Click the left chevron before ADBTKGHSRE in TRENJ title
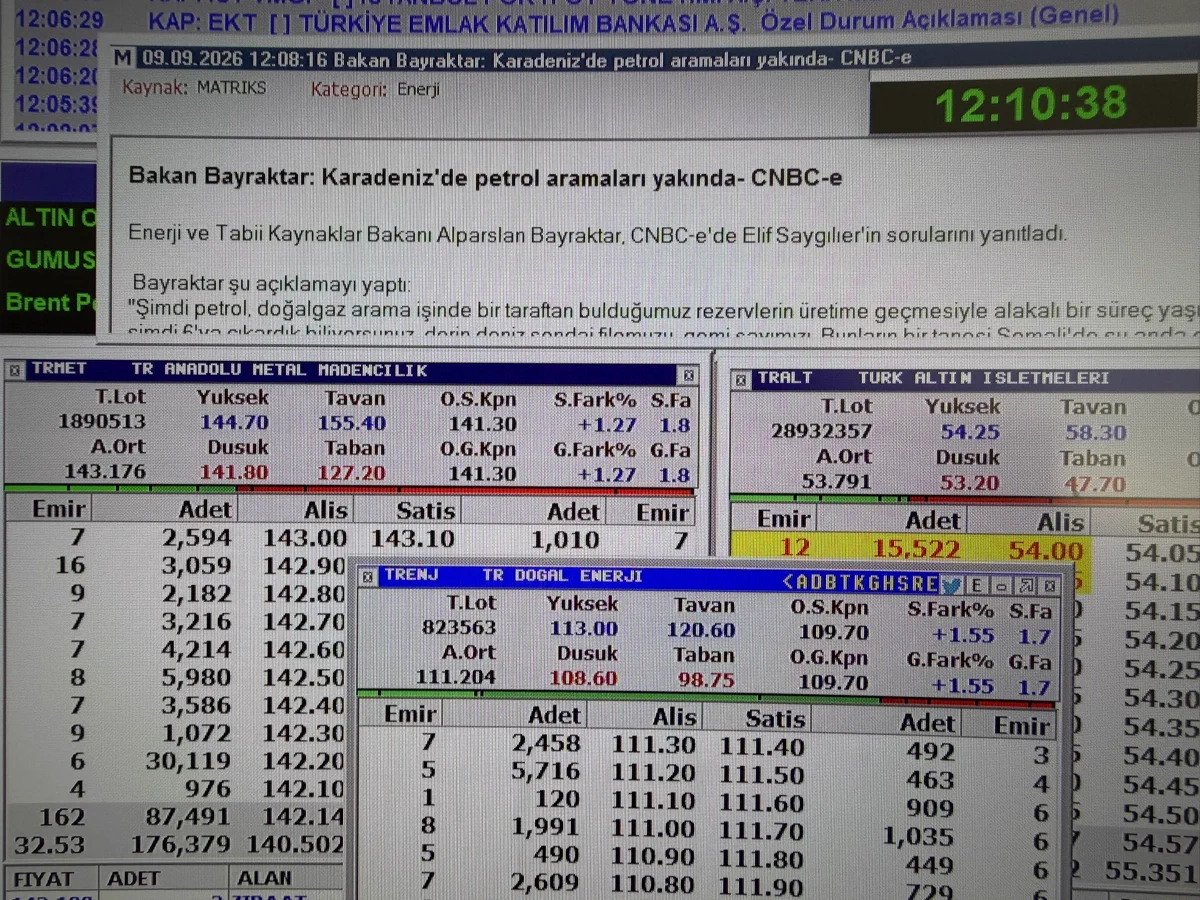The image size is (1200, 900). (787, 583)
